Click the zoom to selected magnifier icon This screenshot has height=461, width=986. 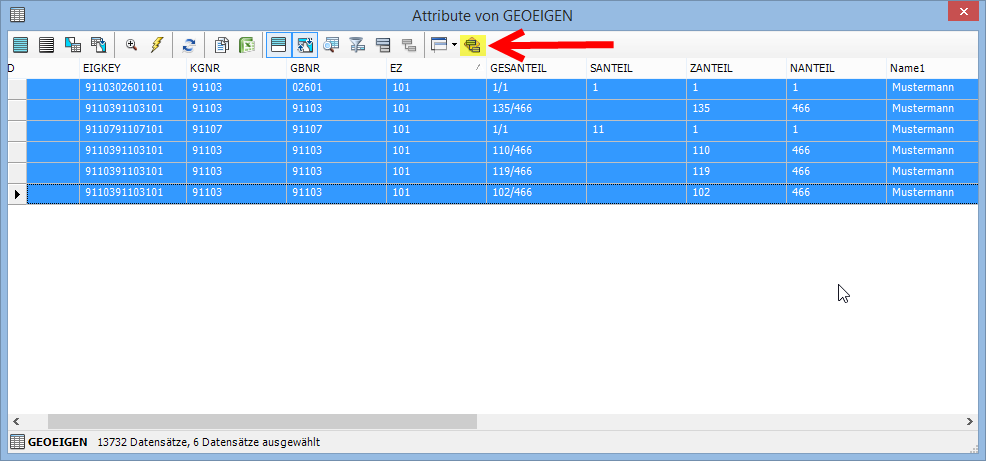pos(131,45)
